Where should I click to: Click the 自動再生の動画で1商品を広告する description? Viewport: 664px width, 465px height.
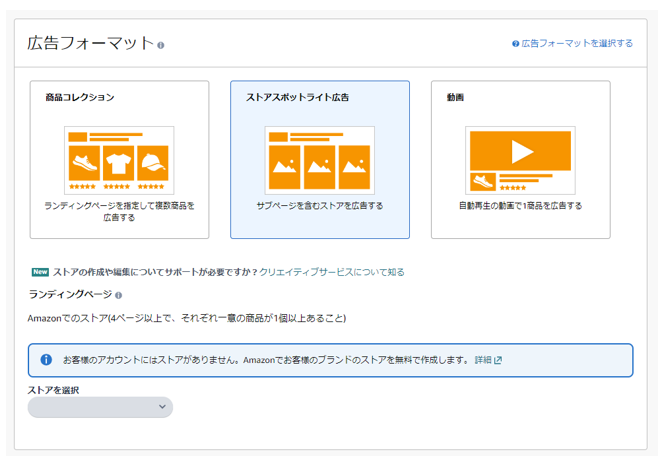(520, 206)
